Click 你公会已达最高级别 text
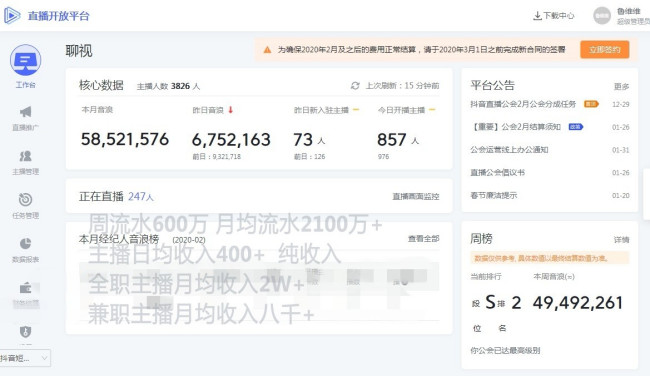 505,351
